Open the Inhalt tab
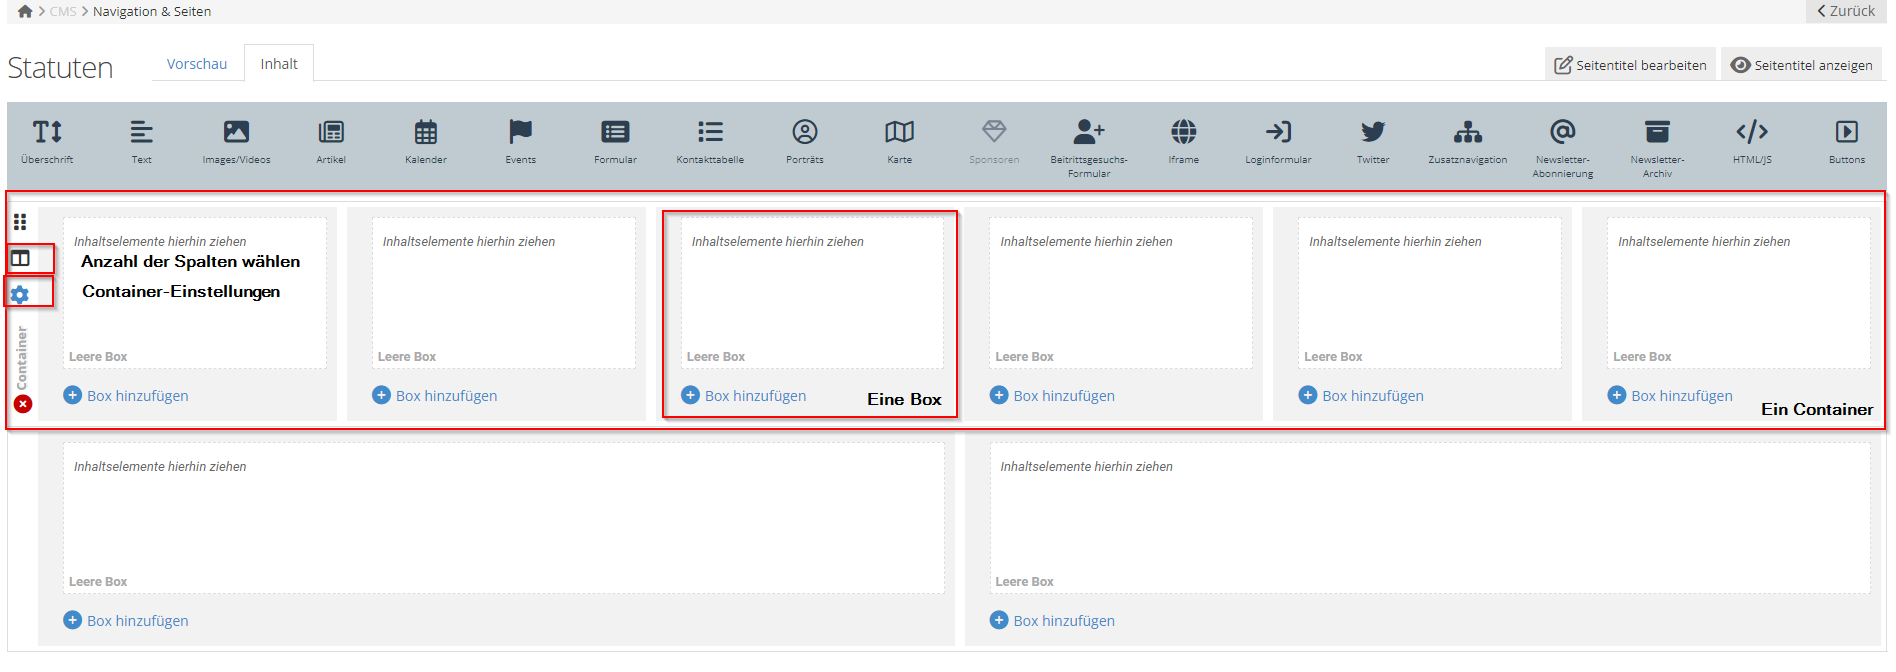 click(279, 64)
